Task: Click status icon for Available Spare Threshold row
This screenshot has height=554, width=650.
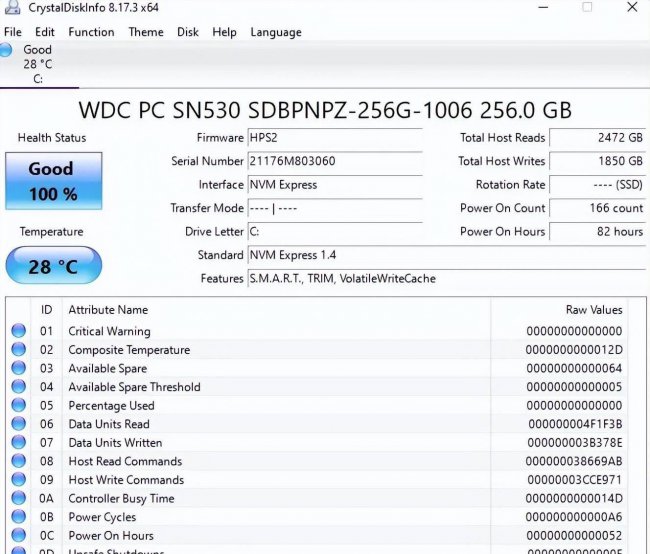Action: (18, 386)
